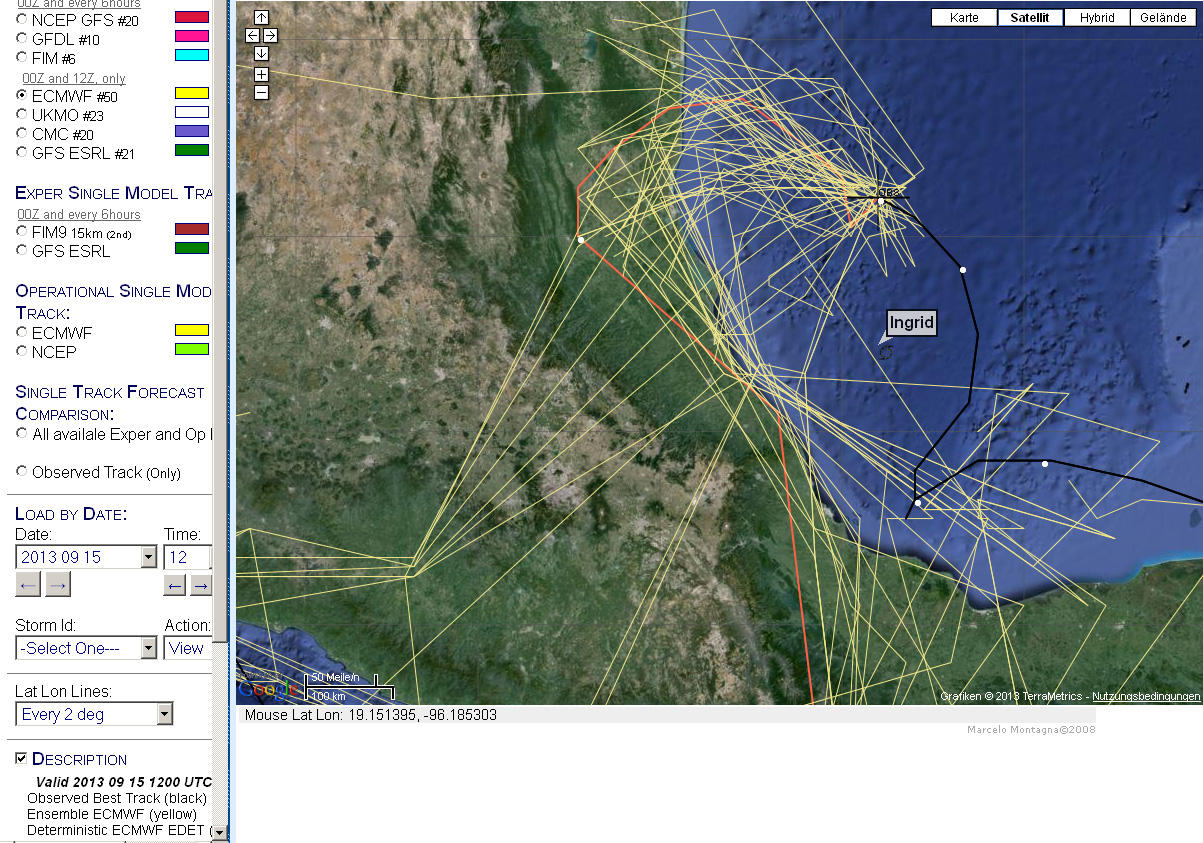Advance to next date with right arrow
This screenshot has height=843, width=1203.
pyautogui.click(x=58, y=585)
